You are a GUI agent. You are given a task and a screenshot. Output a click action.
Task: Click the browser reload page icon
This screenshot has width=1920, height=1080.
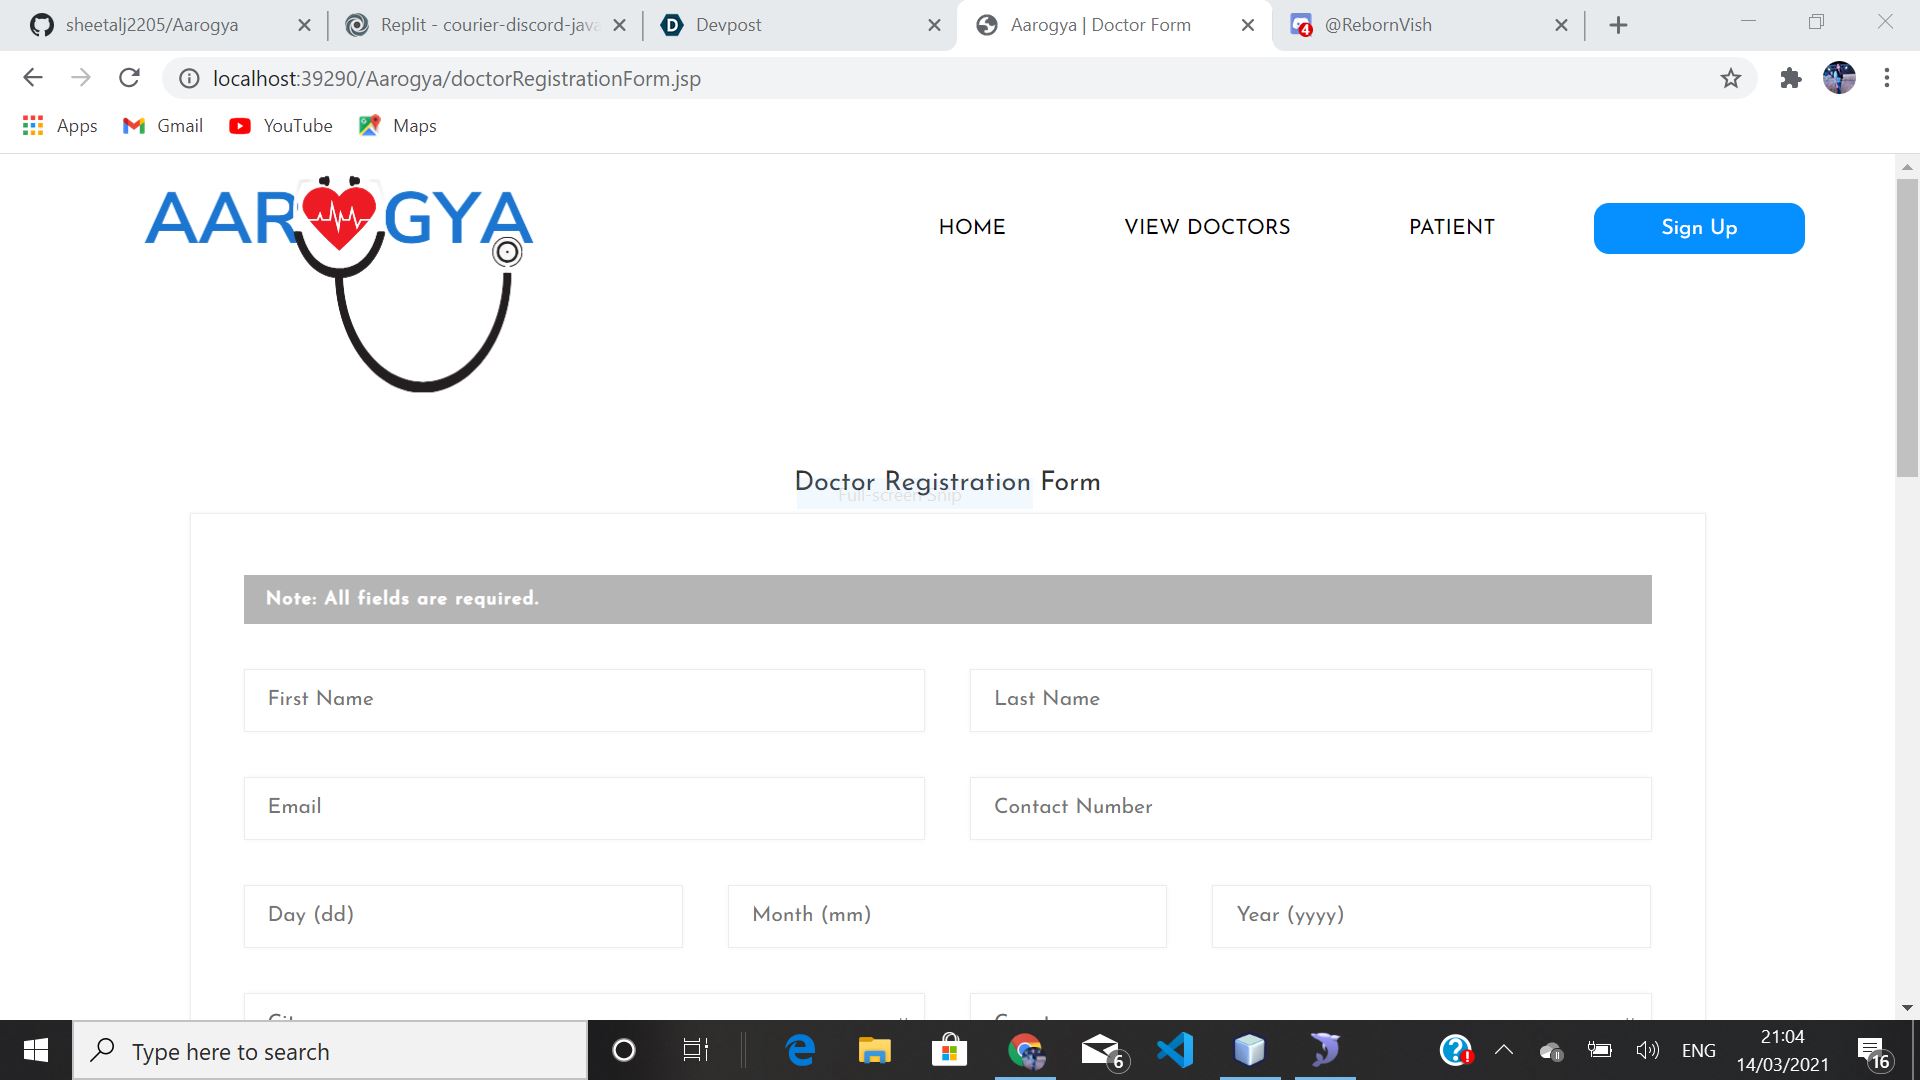[129, 78]
